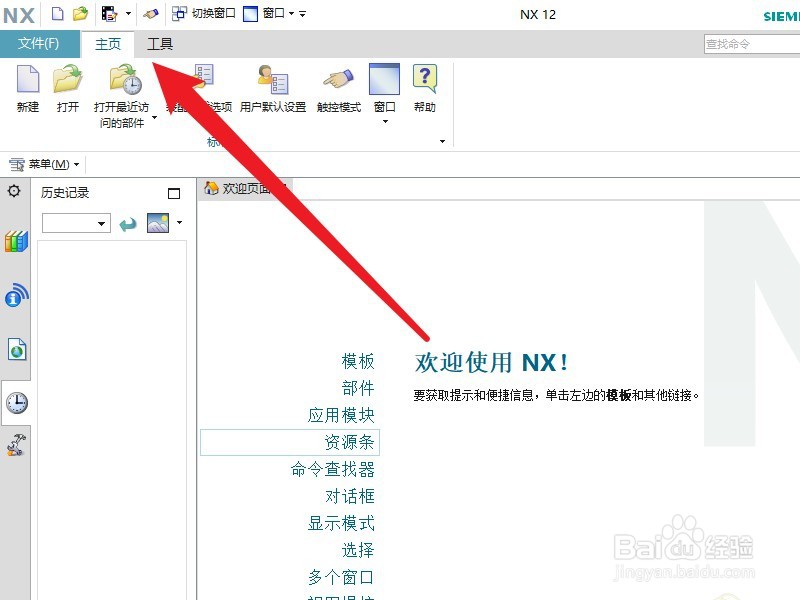
Task: Open the dropdown arrow next to clipboard icon
Action: pyautogui.click(x=128, y=14)
